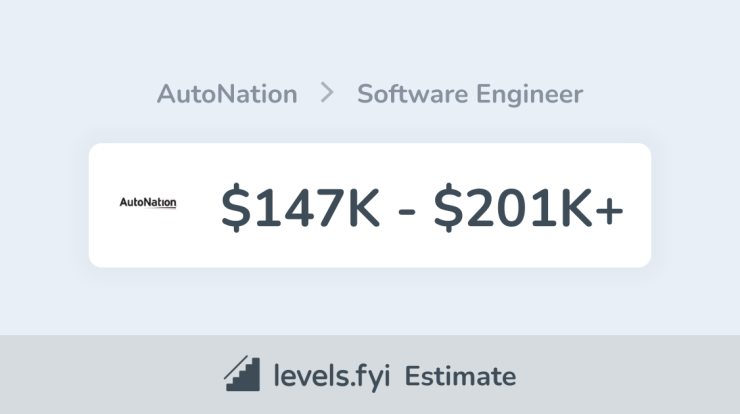Image resolution: width=740 pixels, height=414 pixels.
Task: Click the dollar sign before 147K
Action: (235, 207)
